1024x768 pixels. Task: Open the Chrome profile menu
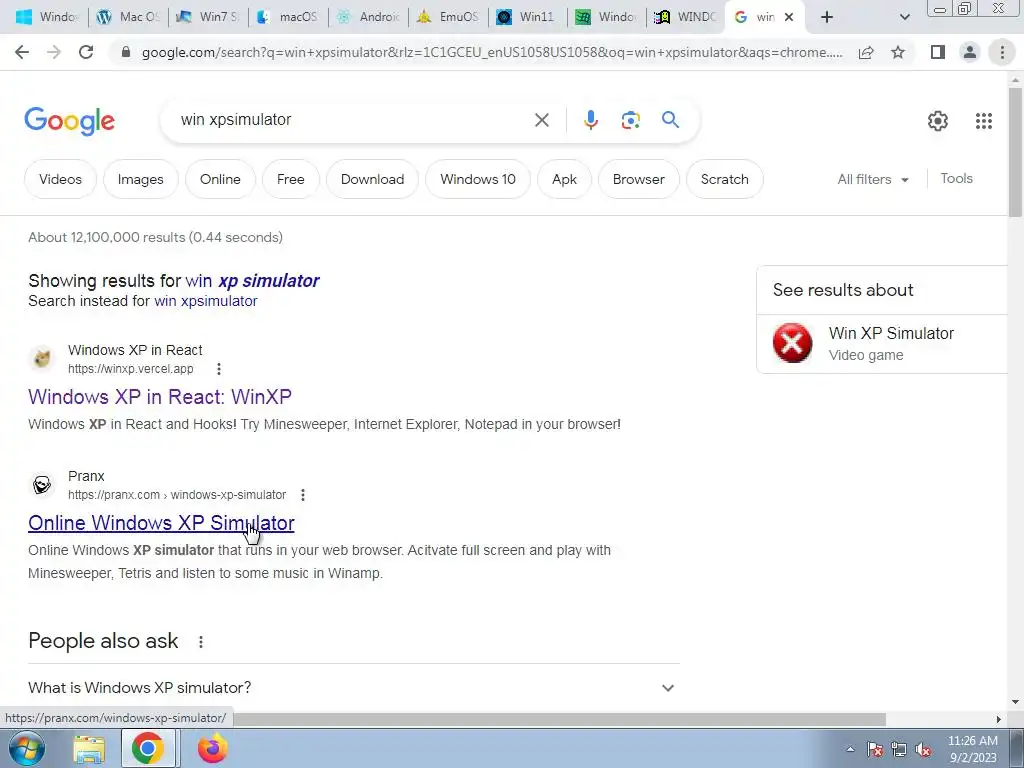pos(970,52)
